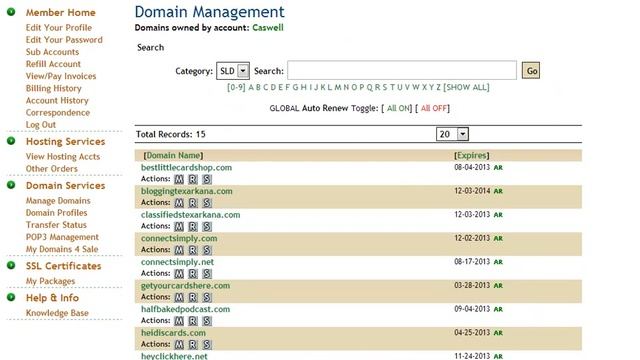Toggle AR auto renew for bestlittlecardshop.com
Viewport: 640px width, 360px height.
click(x=498, y=168)
